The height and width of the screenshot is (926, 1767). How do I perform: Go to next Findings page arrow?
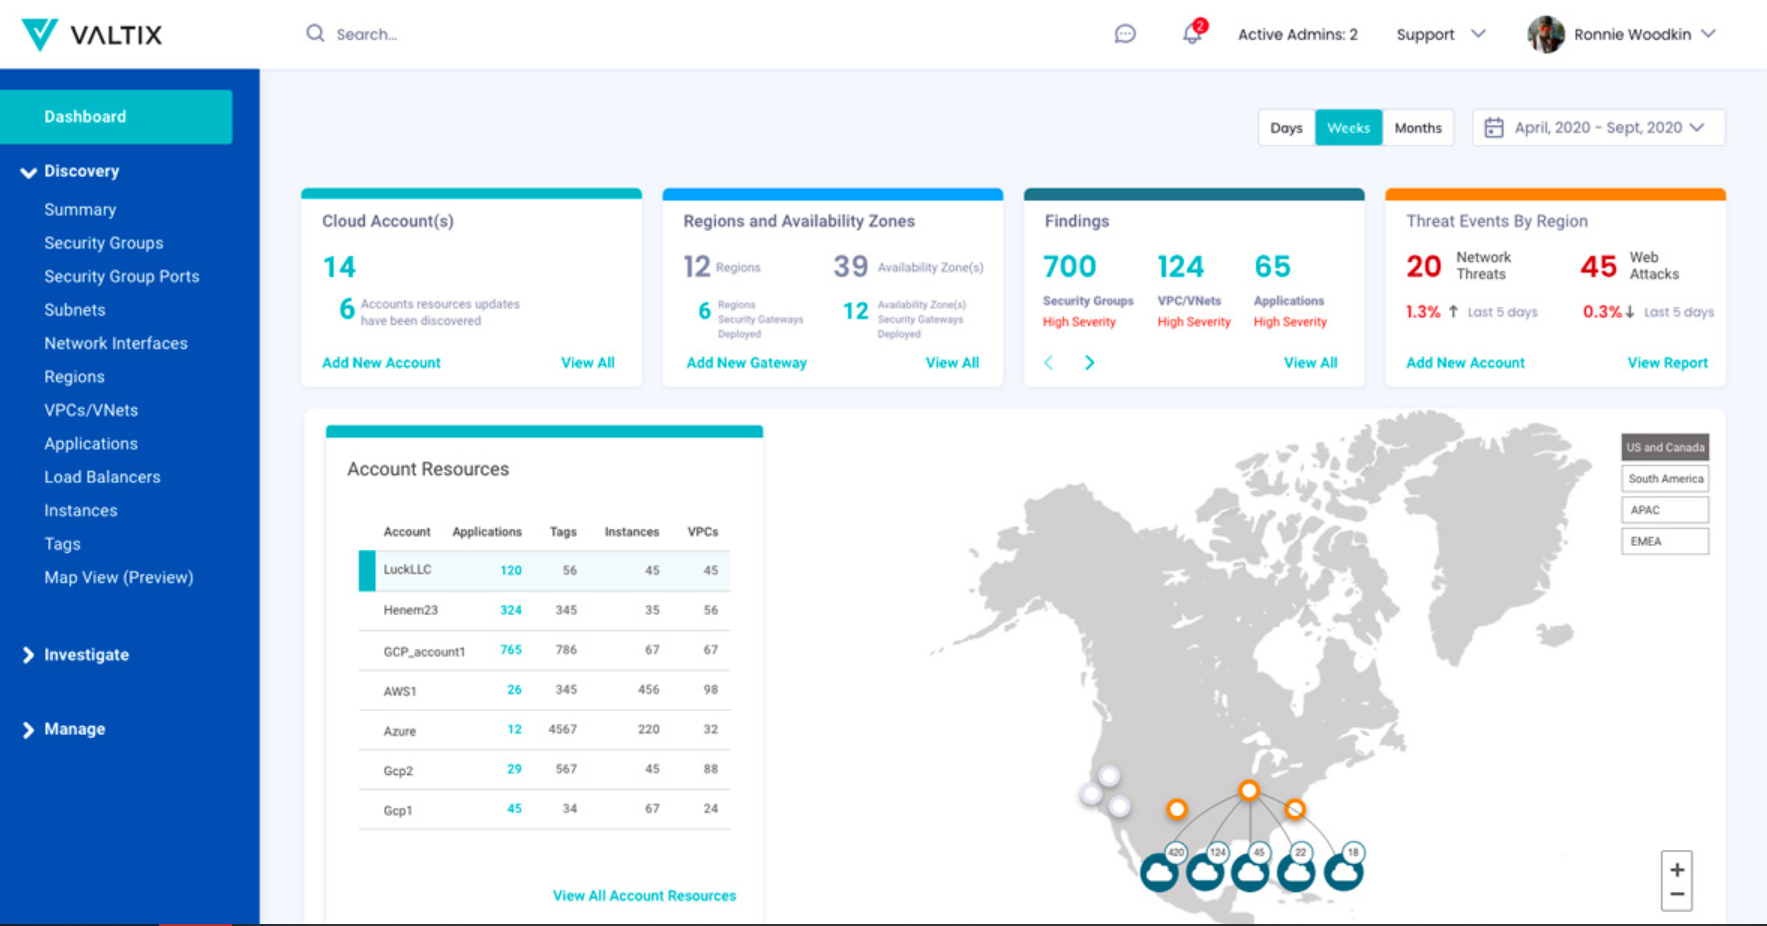coord(1090,363)
